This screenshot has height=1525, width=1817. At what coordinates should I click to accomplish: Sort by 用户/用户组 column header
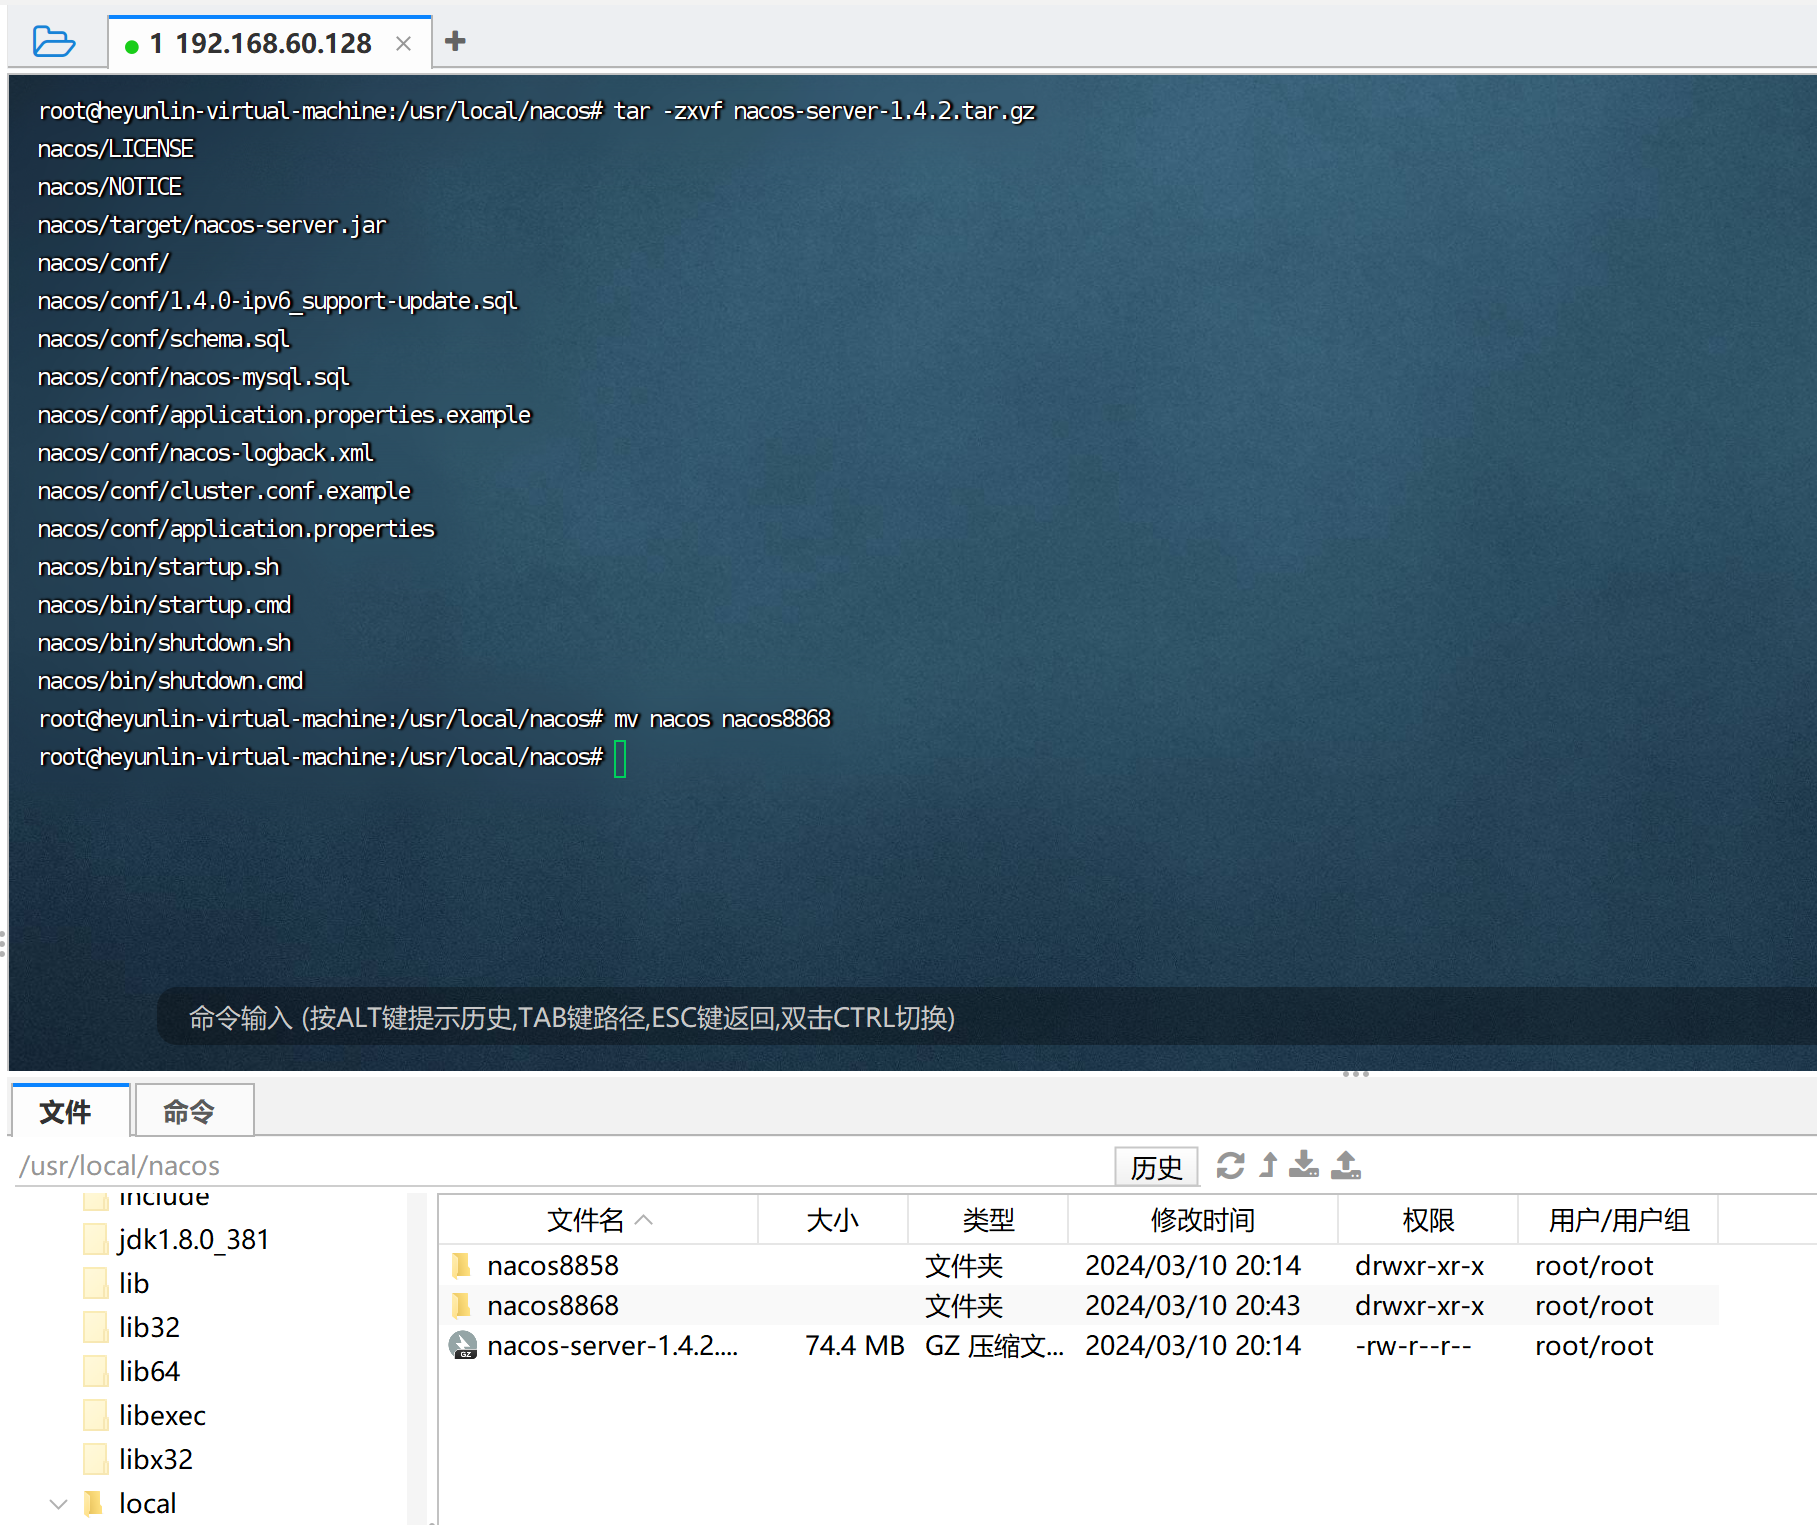(x=1618, y=1220)
